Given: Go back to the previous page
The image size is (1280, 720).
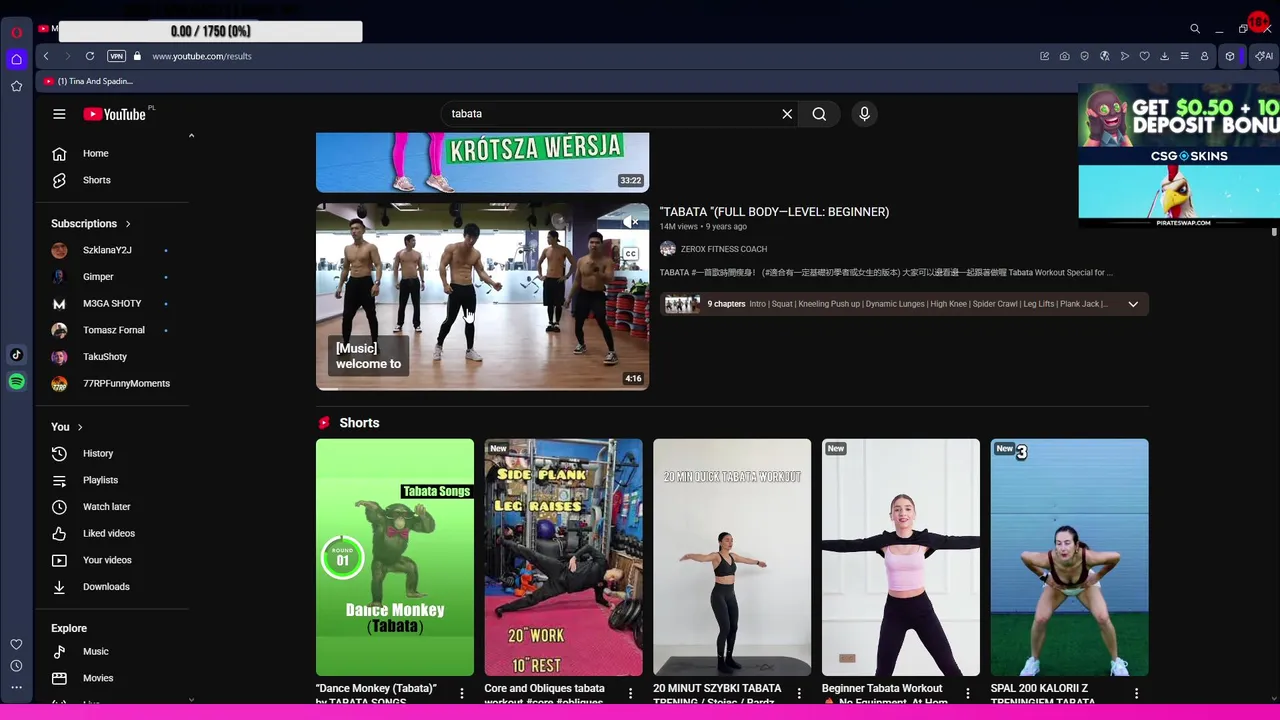Looking at the screenshot, I should (x=46, y=56).
